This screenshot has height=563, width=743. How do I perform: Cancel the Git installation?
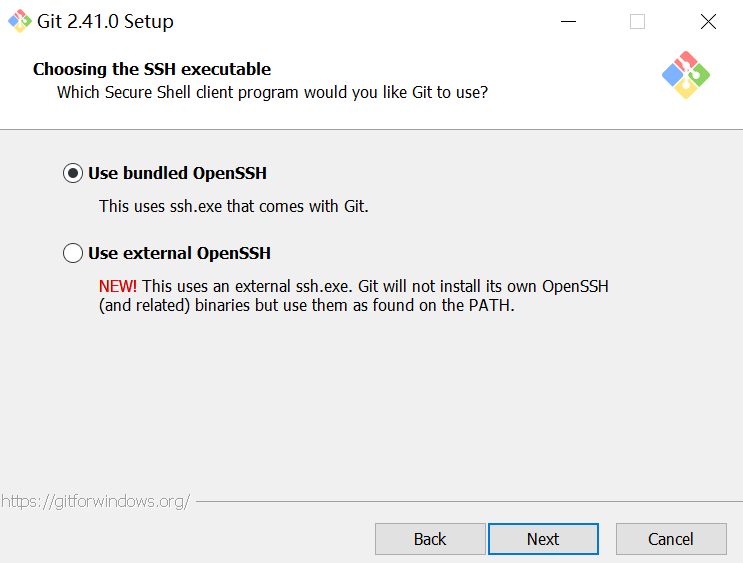671,539
